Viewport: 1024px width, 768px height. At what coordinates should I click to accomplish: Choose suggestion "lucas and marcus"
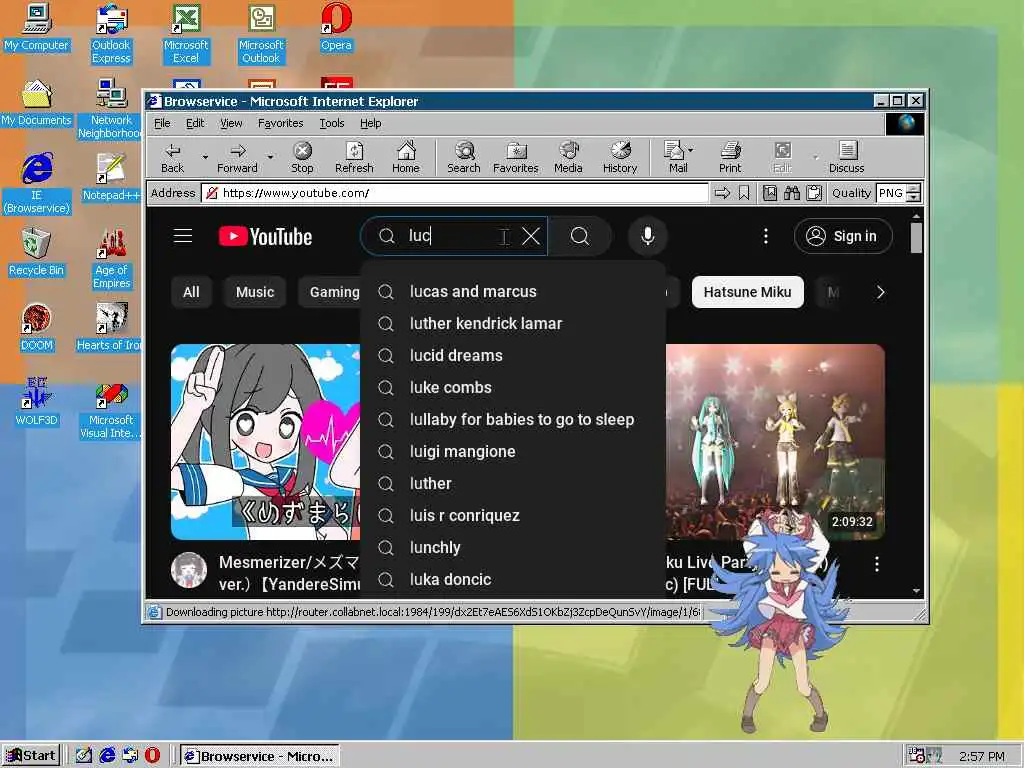pos(513,291)
